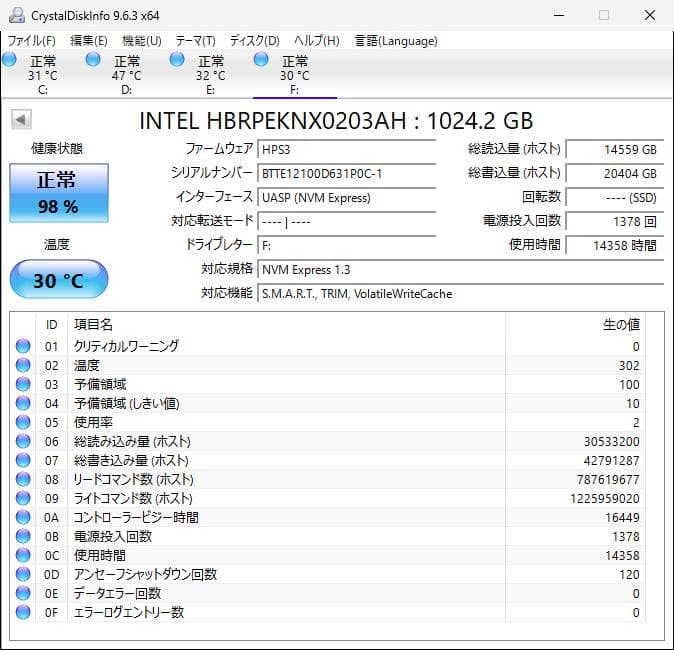Click raw value 16449 in the list
The width and height of the screenshot is (674, 650).
pyautogui.click(x=622, y=518)
